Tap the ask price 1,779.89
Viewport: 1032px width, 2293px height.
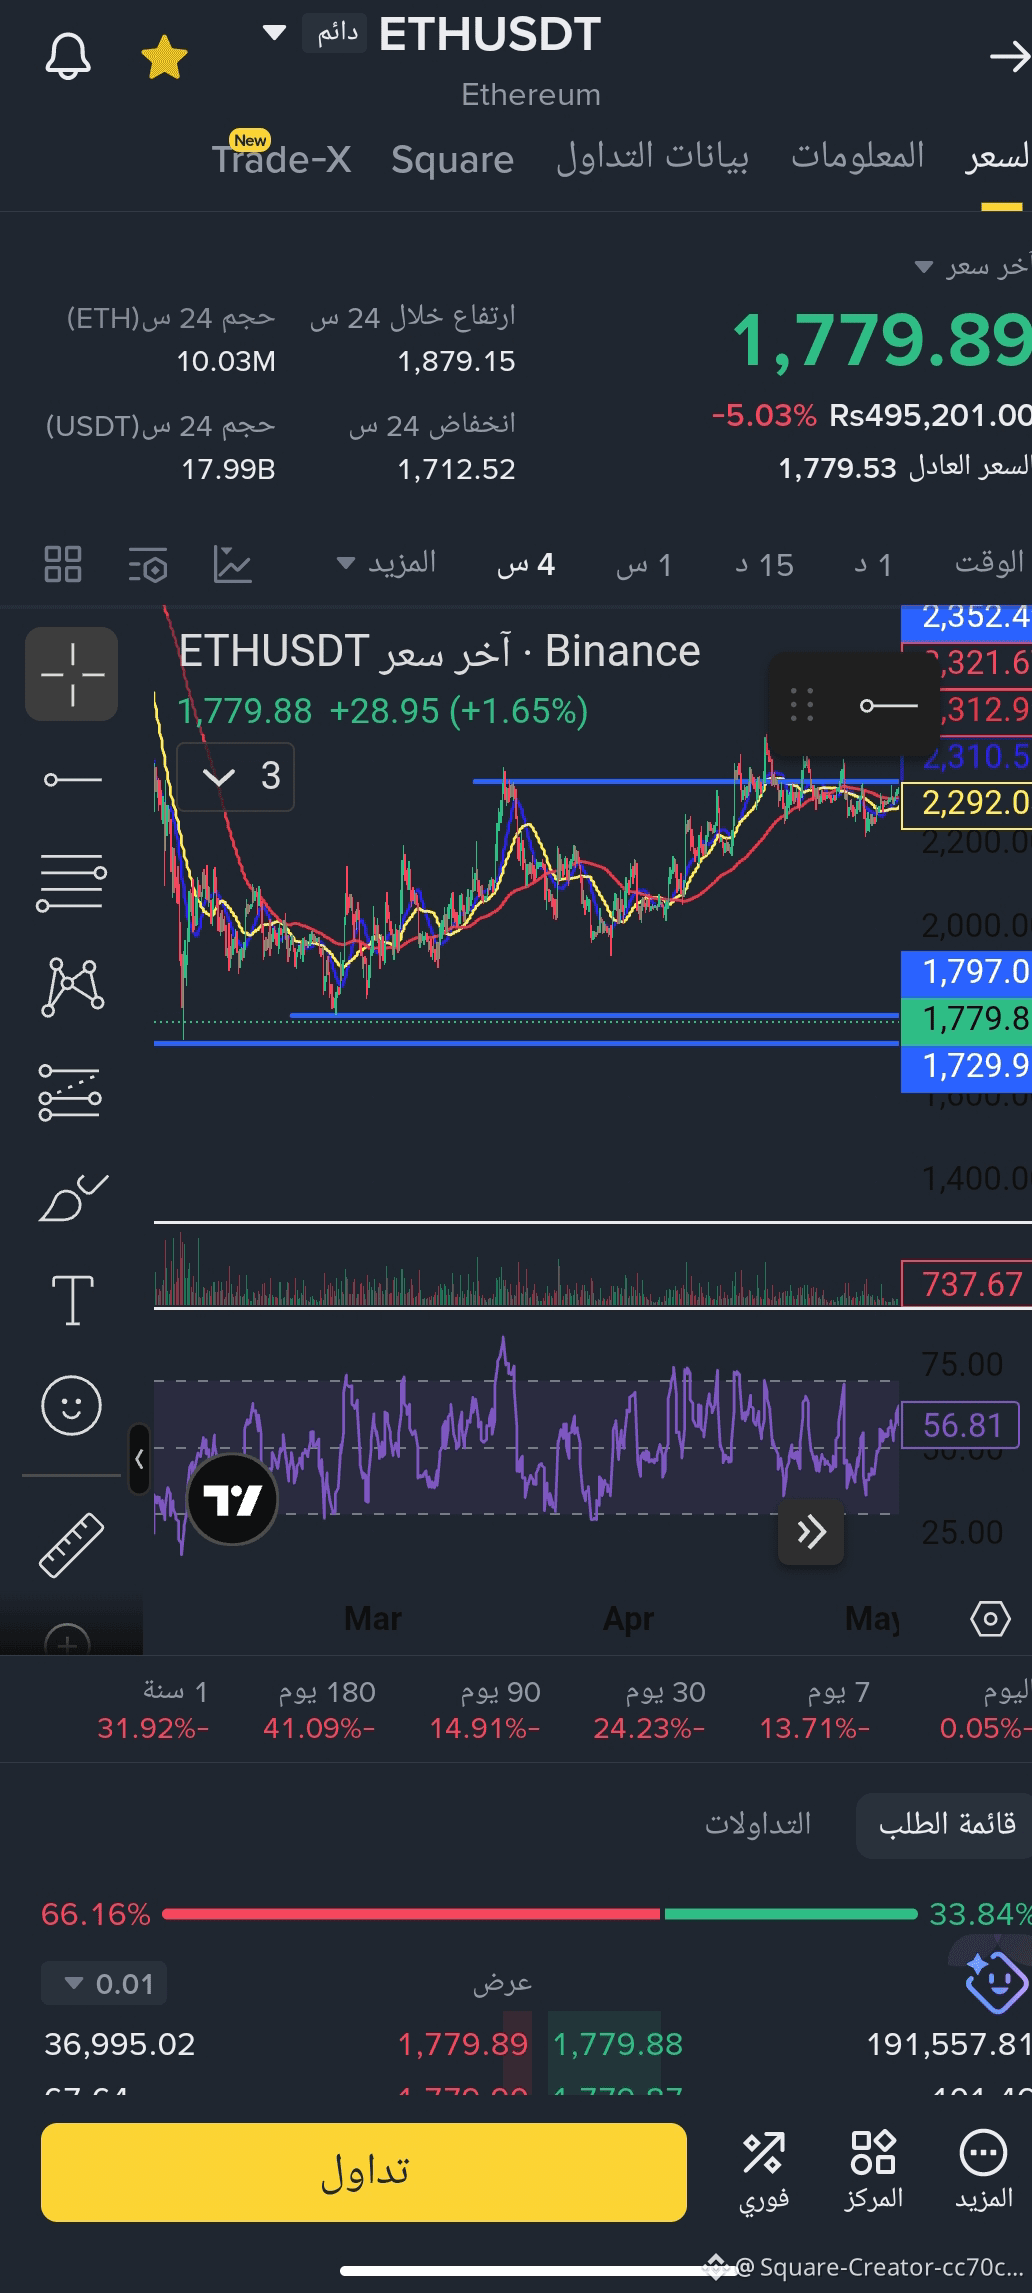pyautogui.click(x=463, y=2044)
